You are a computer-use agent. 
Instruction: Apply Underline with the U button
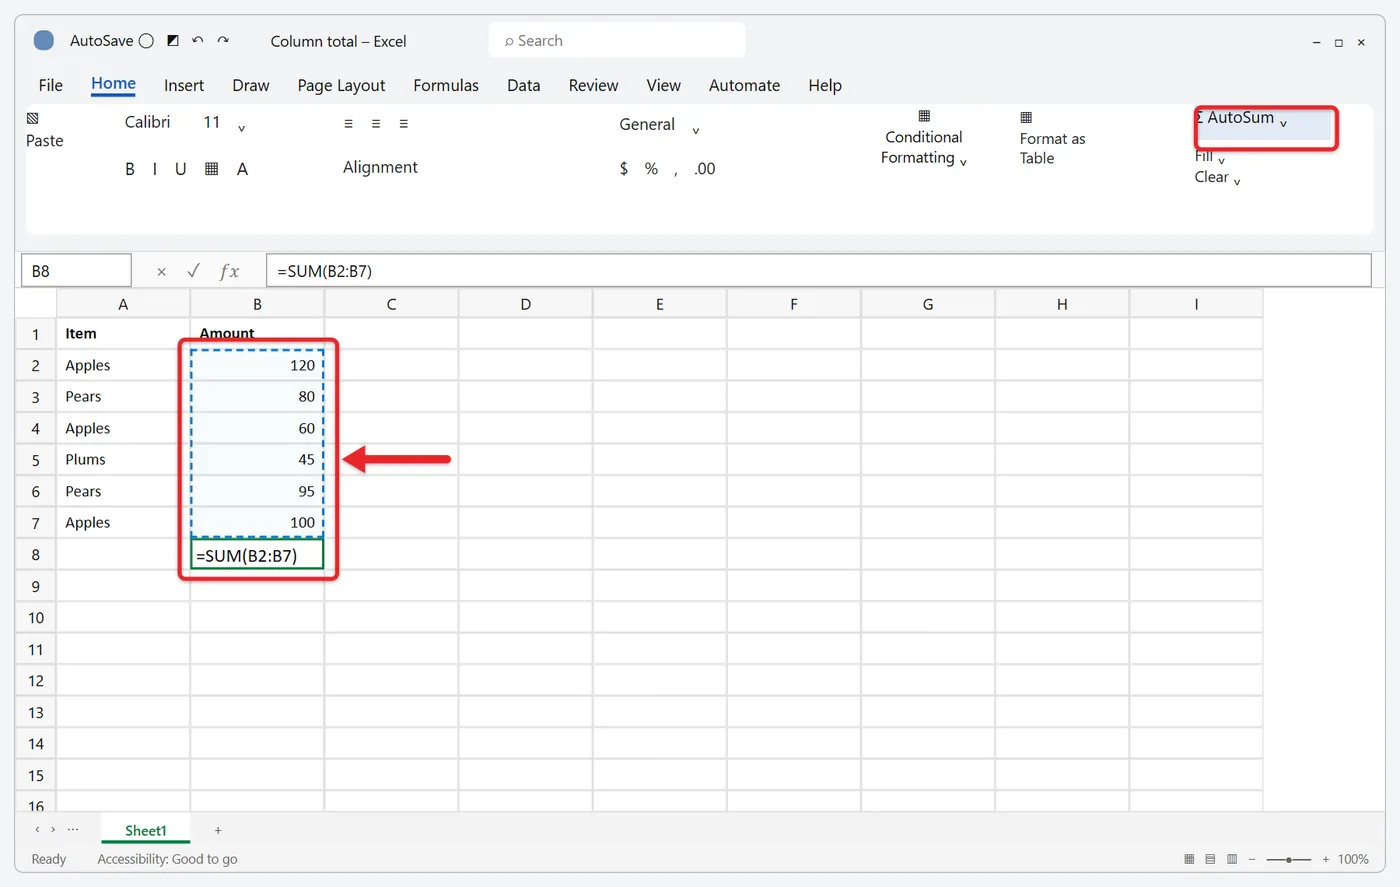(181, 169)
